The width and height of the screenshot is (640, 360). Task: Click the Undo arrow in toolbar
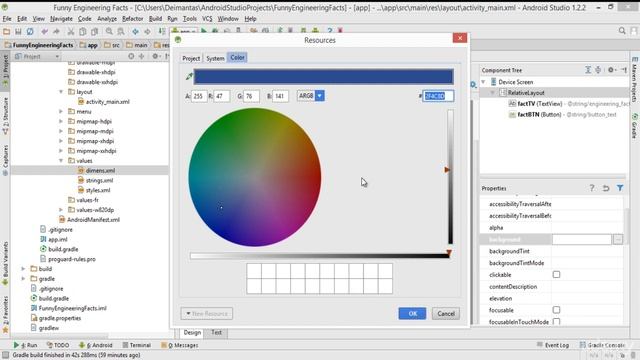click(44, 31)
